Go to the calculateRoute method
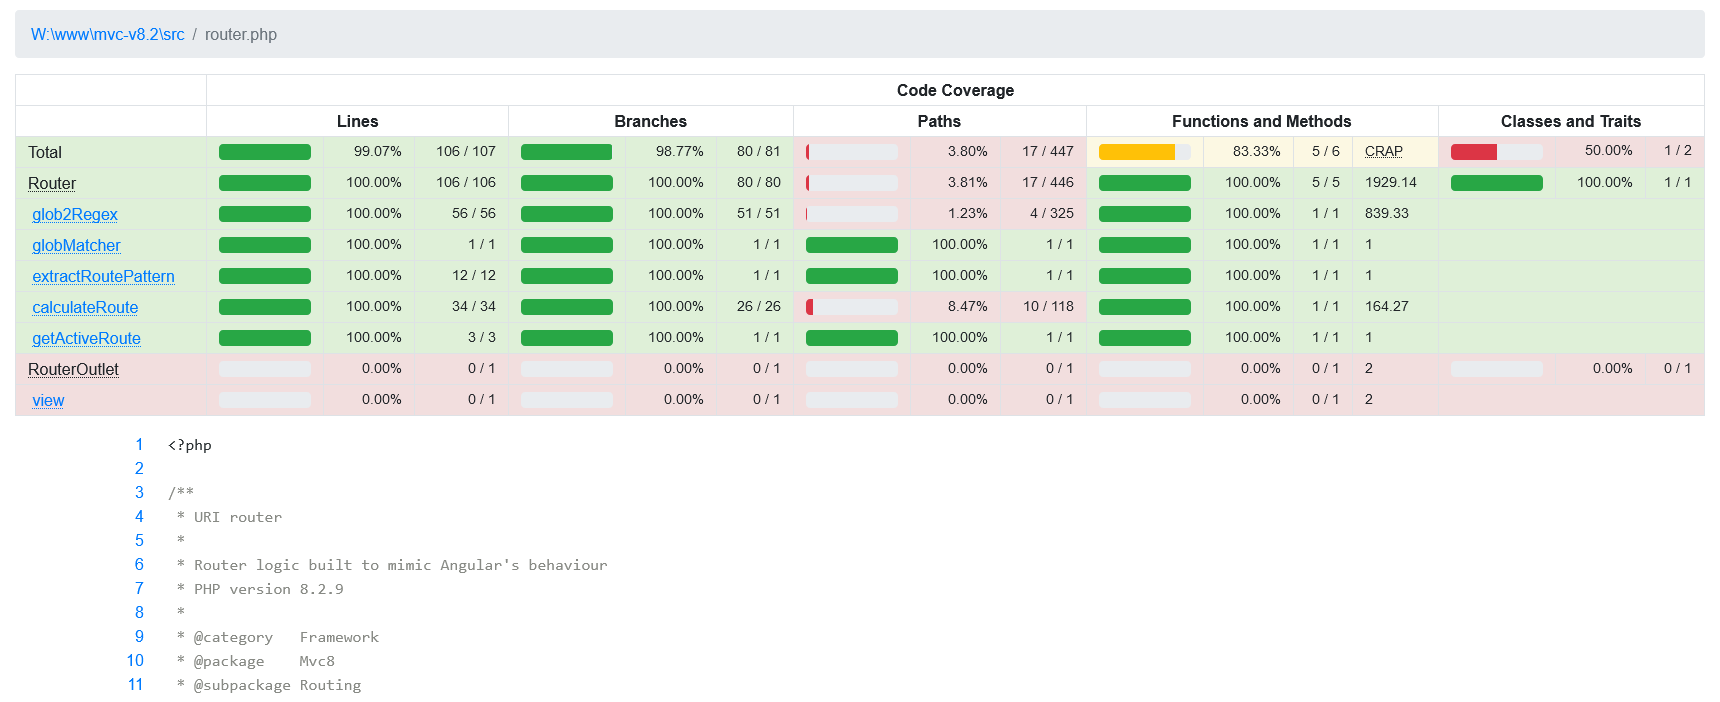This screenshot has height=702, width=1720. [85, 307]
